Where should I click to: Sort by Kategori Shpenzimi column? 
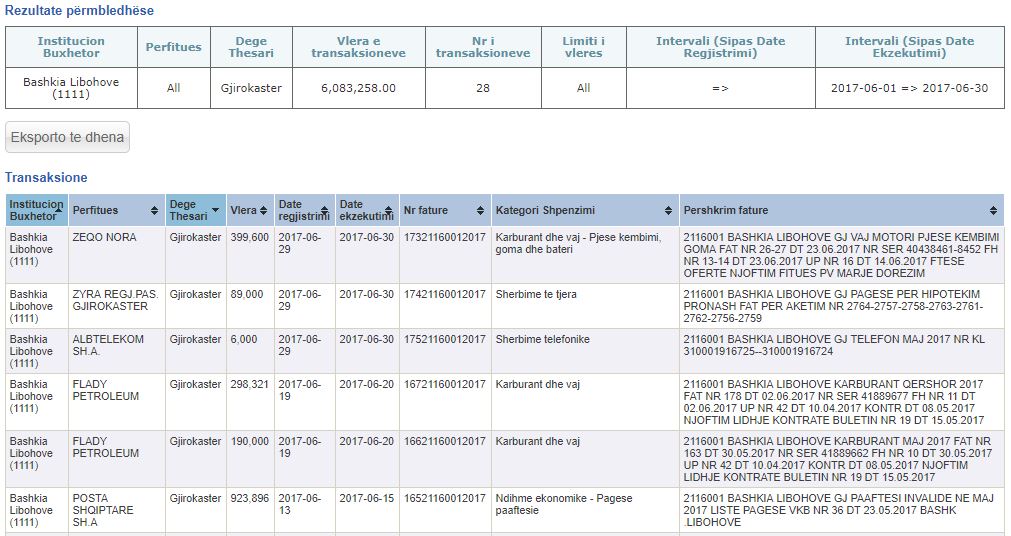[x=585, y=210]
